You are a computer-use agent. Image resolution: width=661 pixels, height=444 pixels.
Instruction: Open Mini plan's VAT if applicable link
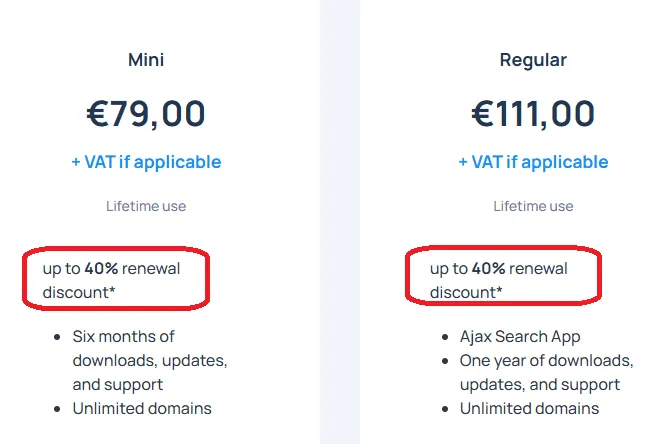click(x=146, y=162)
